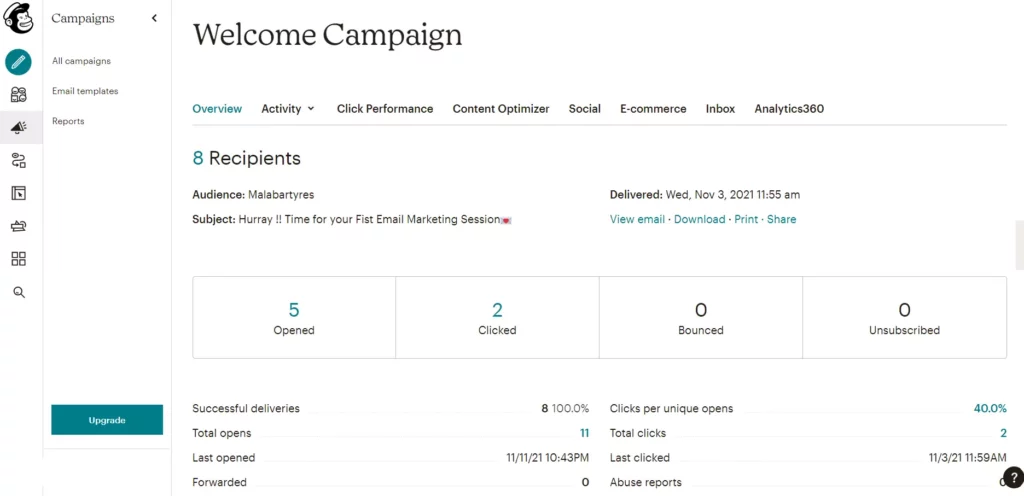Viewport: 1024px width, 496px height.
Task: Switch to Click Performance tab
Action: [385, 109]
